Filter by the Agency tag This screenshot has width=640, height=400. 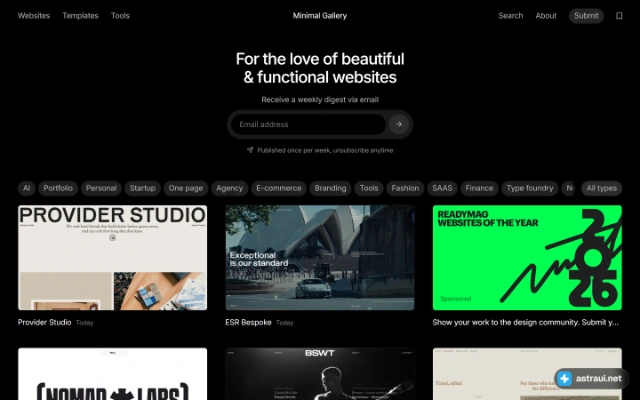[x=229, y=188]
